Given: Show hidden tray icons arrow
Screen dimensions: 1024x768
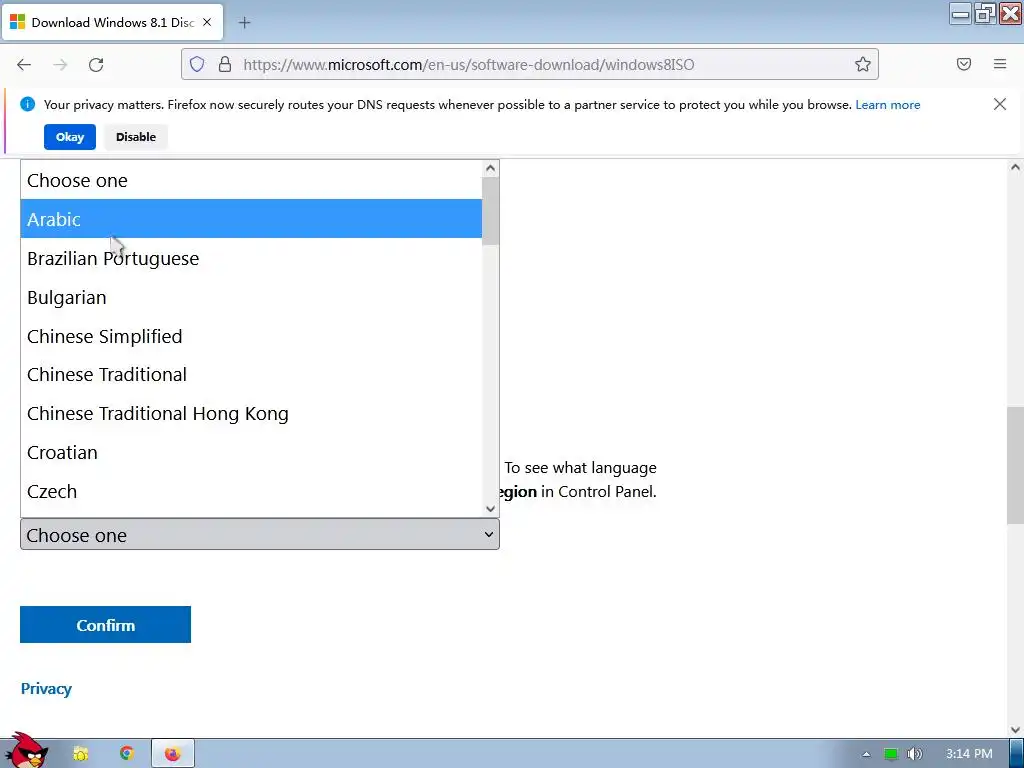Looking at the screenshot, I should point(866,754).
